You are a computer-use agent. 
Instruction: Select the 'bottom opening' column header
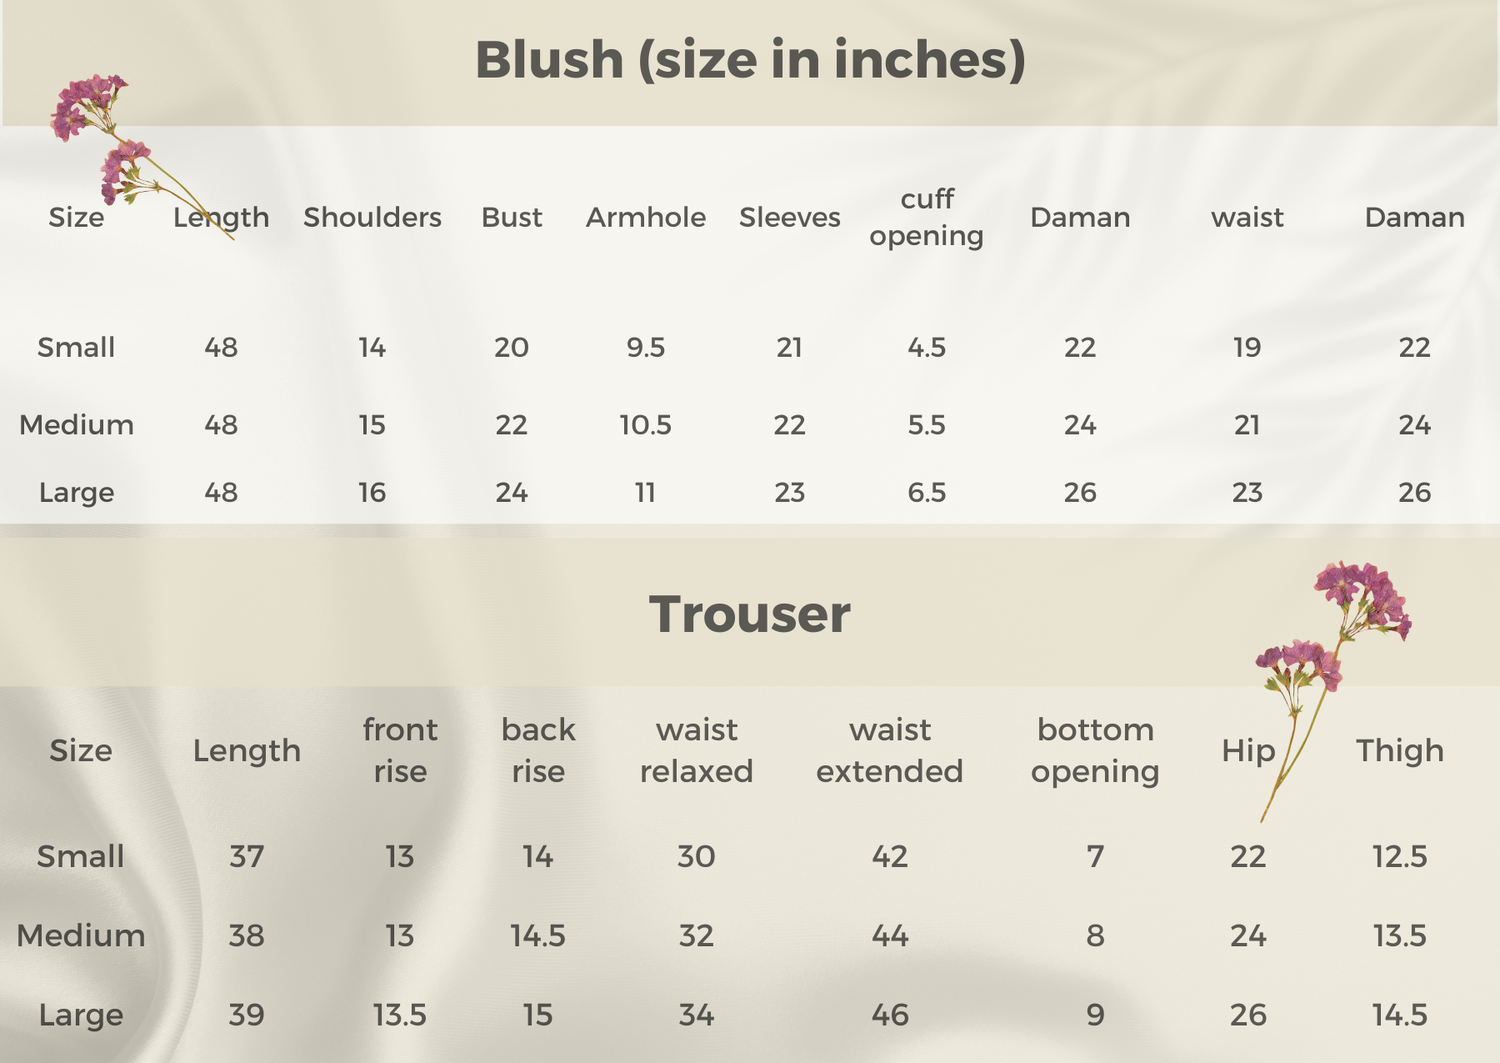click(x=1095, y=750)
